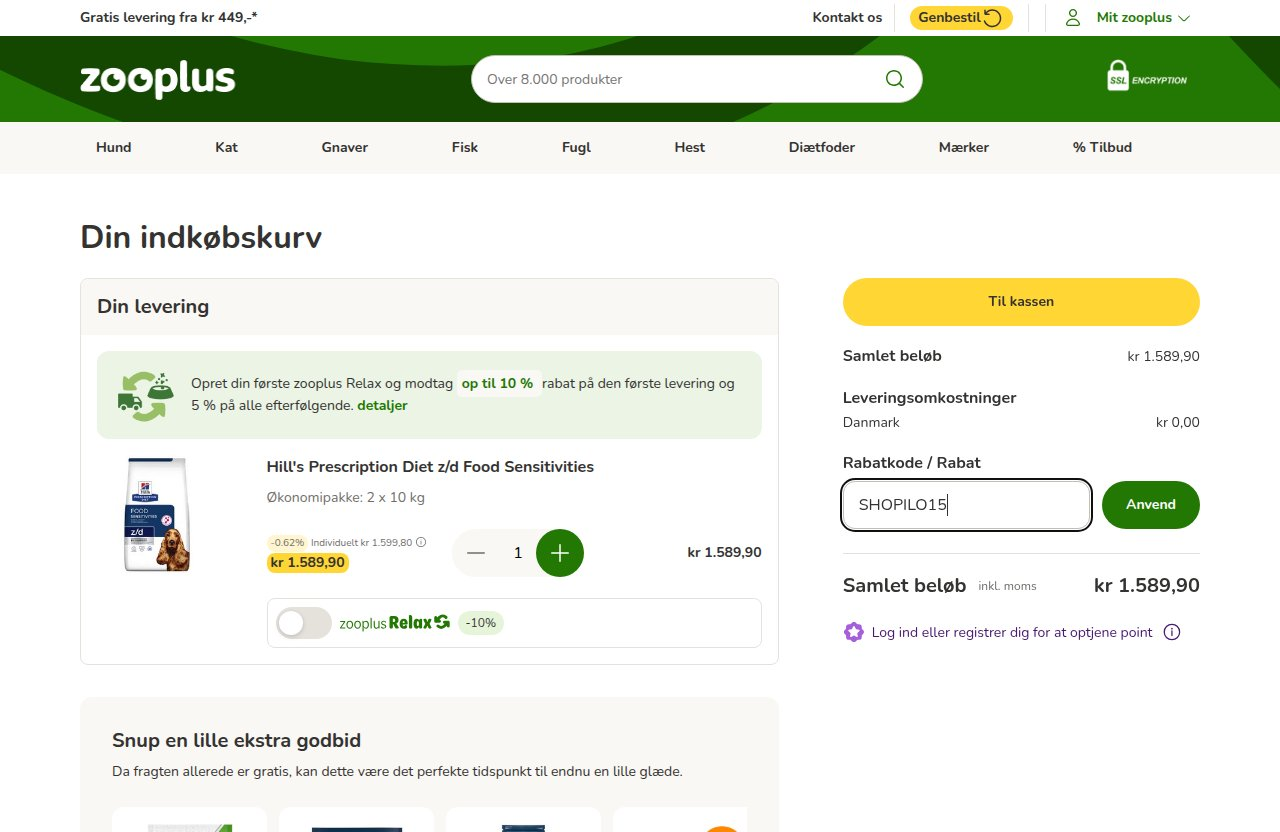Click the zooplus logo
This screenshot has height=832, width=1280.
point(158,79)
